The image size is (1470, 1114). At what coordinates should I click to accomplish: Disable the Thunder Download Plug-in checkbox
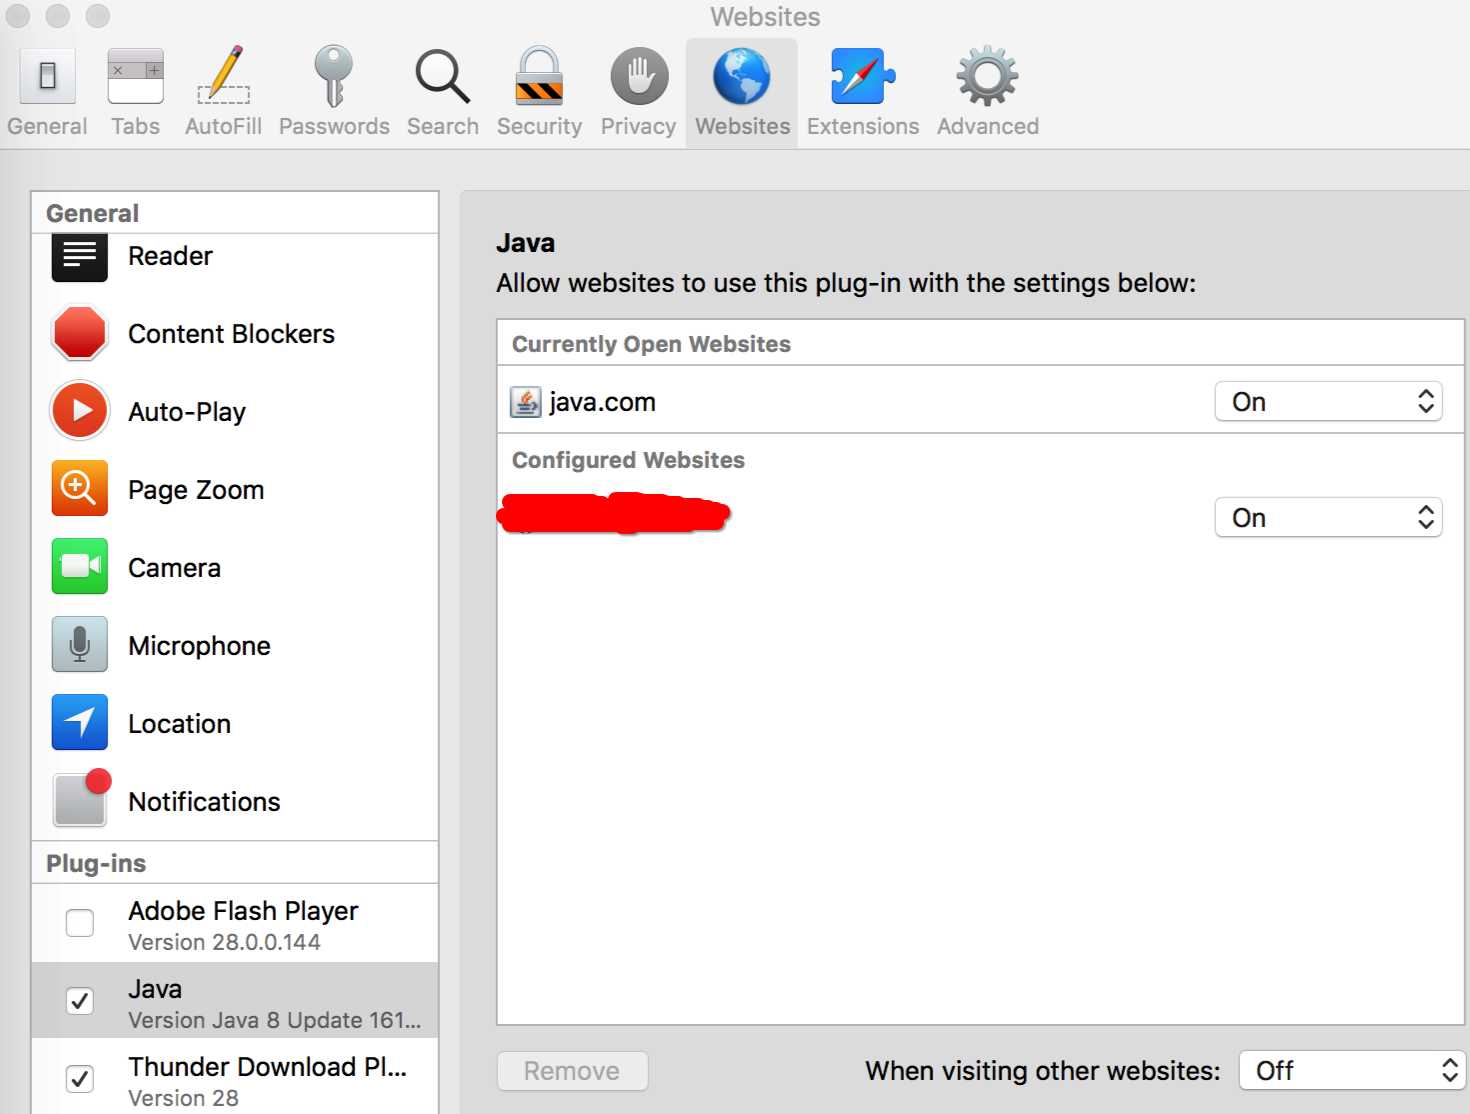coord(80,1078)
